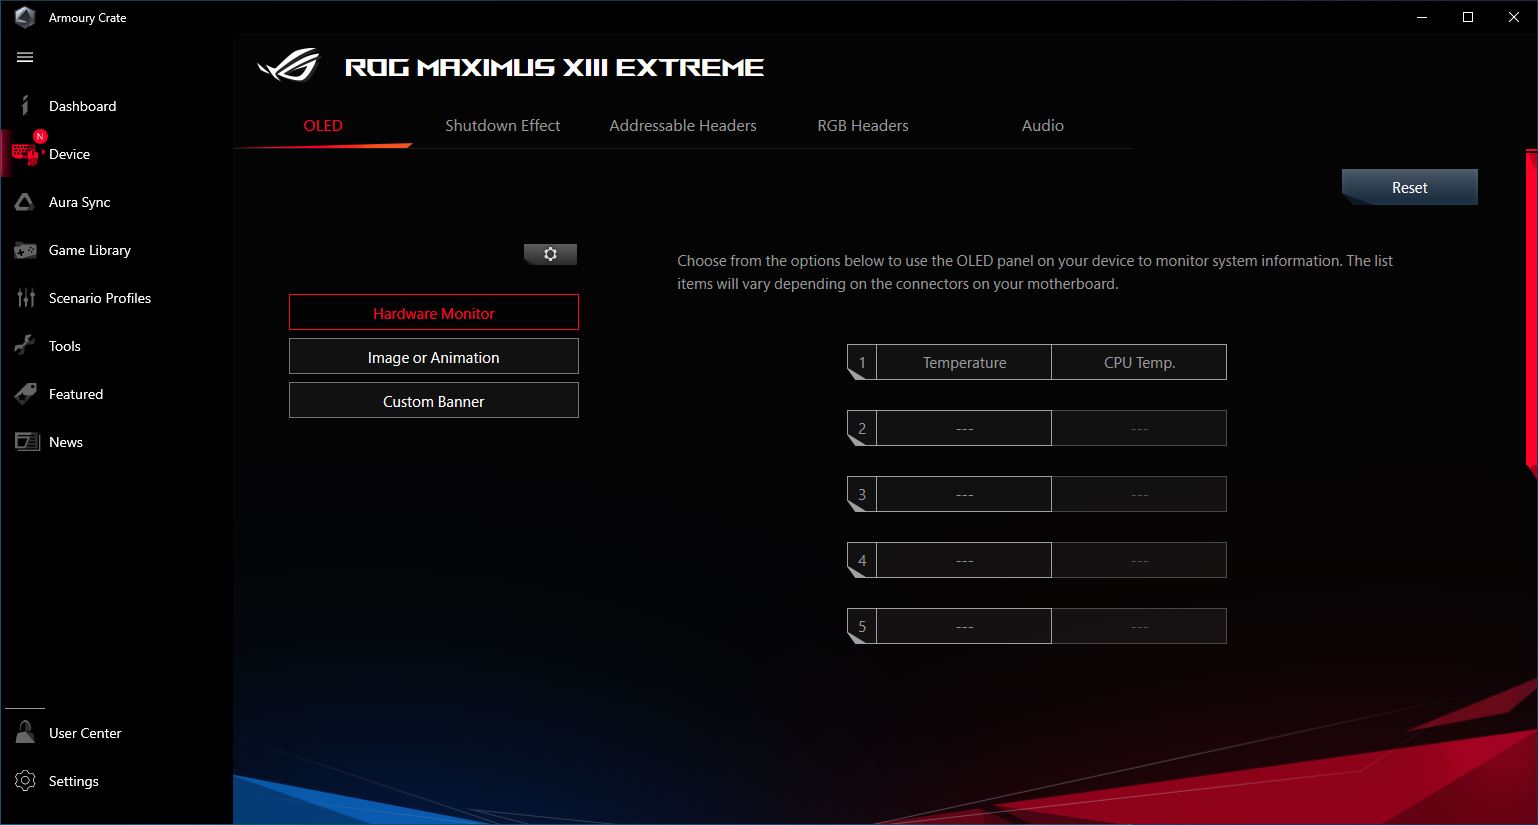Switch to the Audio tab
The height and width of the screenshot is (825, 1538).
[1042, 125]
